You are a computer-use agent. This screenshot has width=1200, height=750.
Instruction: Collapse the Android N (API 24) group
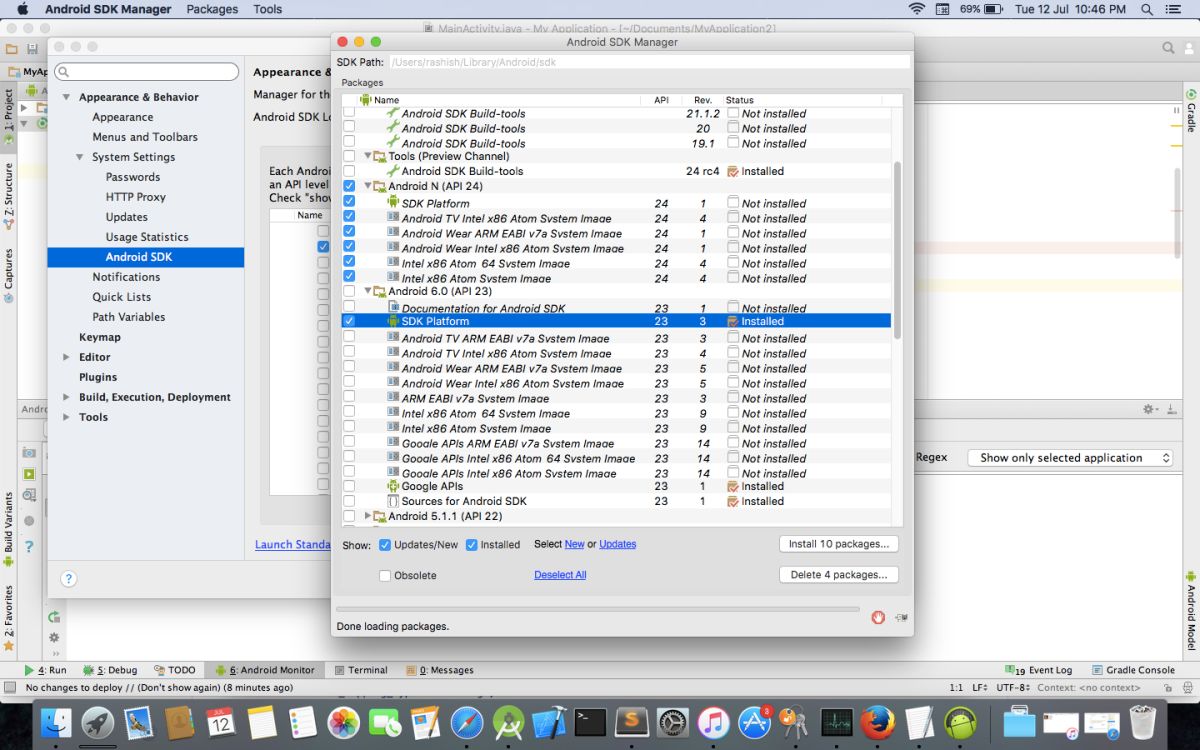click(x=368, y=186)
